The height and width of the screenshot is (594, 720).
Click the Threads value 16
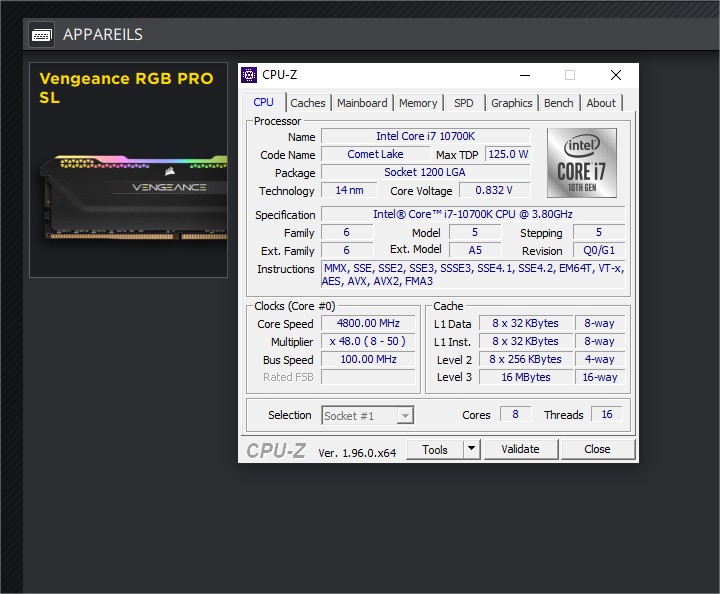tap(607, 414)
